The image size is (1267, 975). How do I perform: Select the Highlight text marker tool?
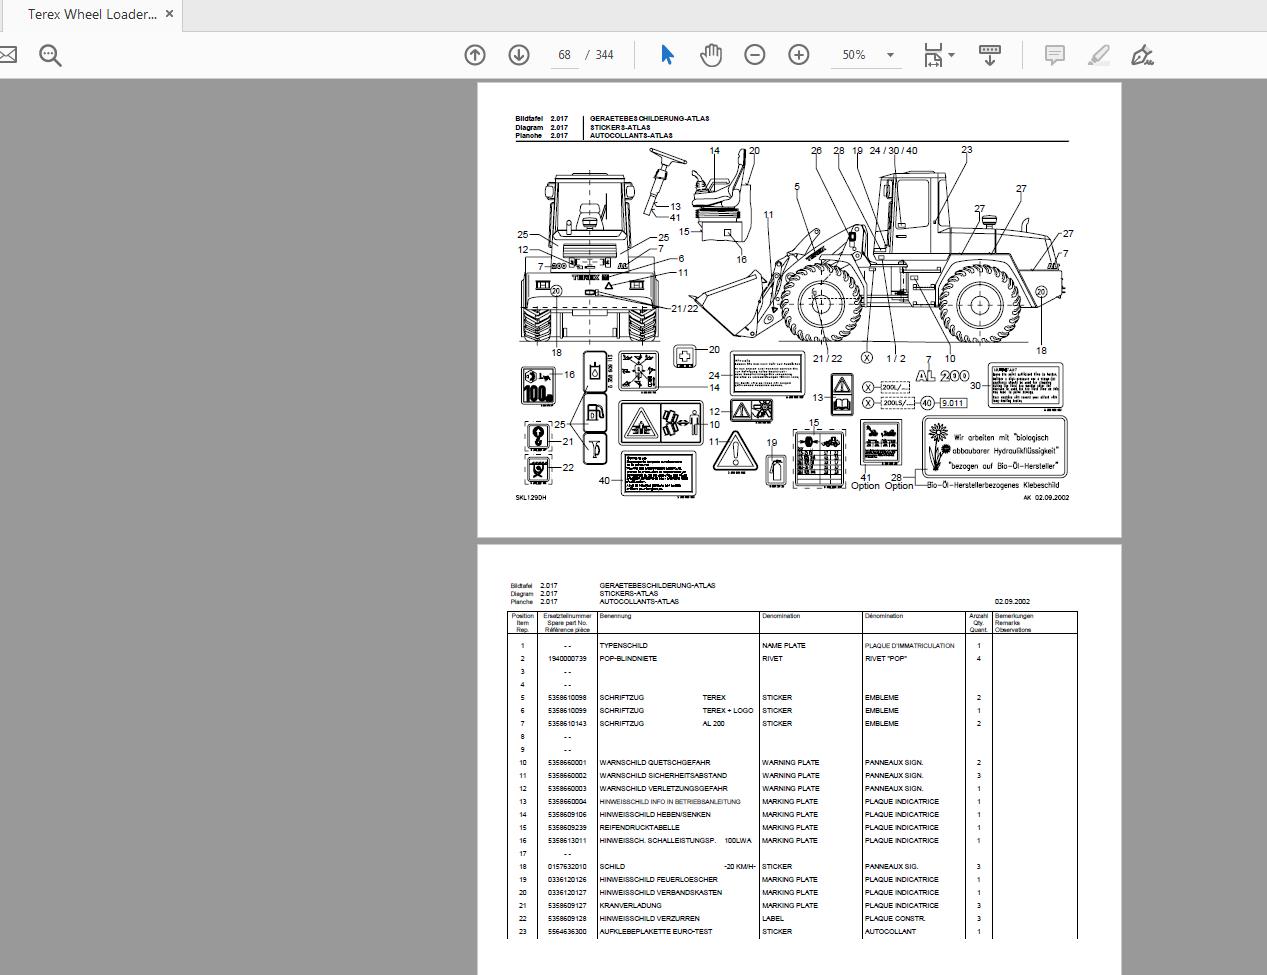(x=1098, y=55)
